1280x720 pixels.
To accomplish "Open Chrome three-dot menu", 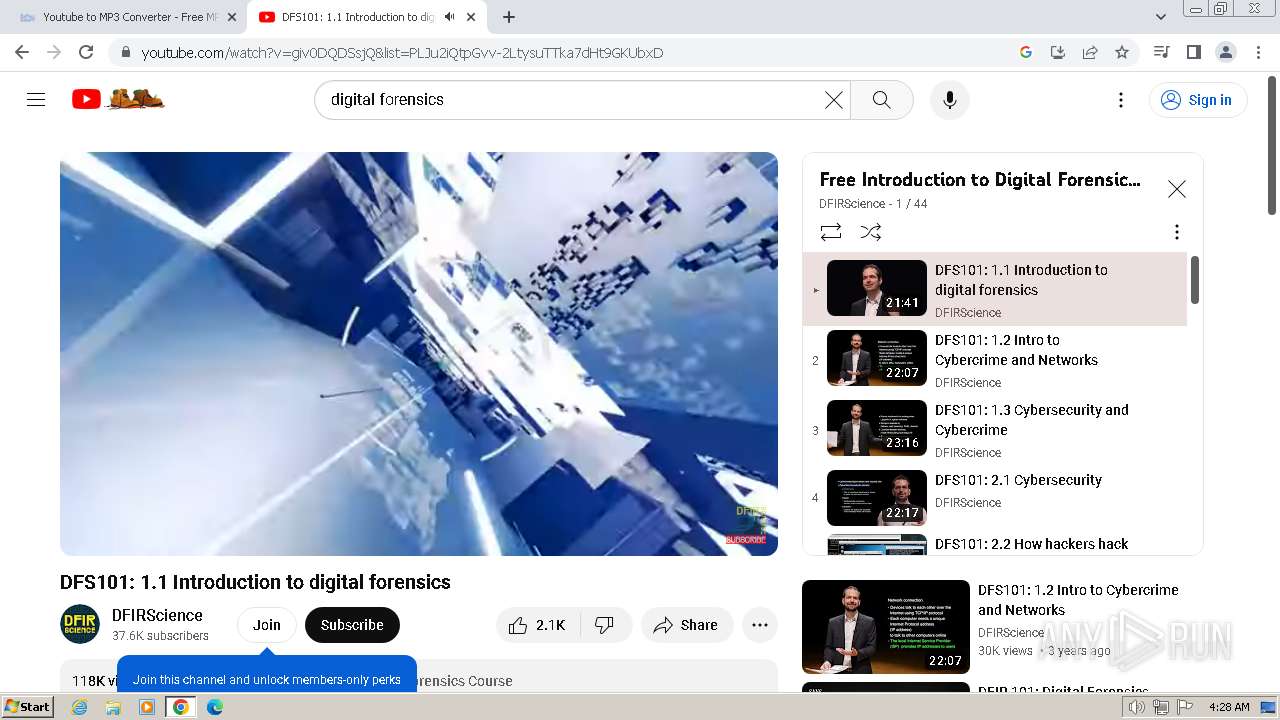I will 1259,52.
